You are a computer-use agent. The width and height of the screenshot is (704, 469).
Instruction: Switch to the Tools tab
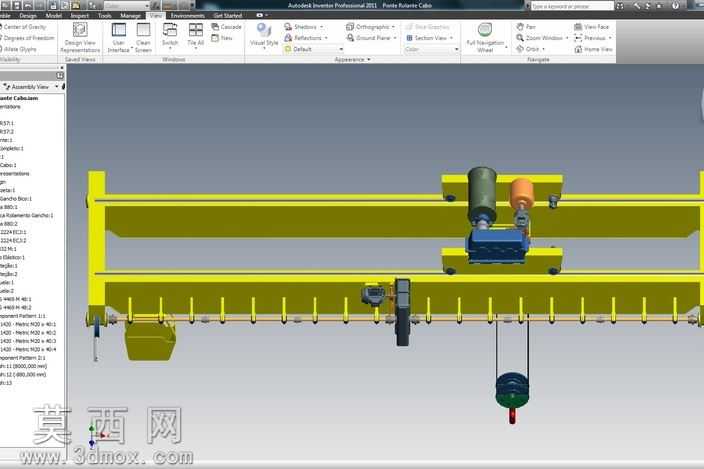105,15
